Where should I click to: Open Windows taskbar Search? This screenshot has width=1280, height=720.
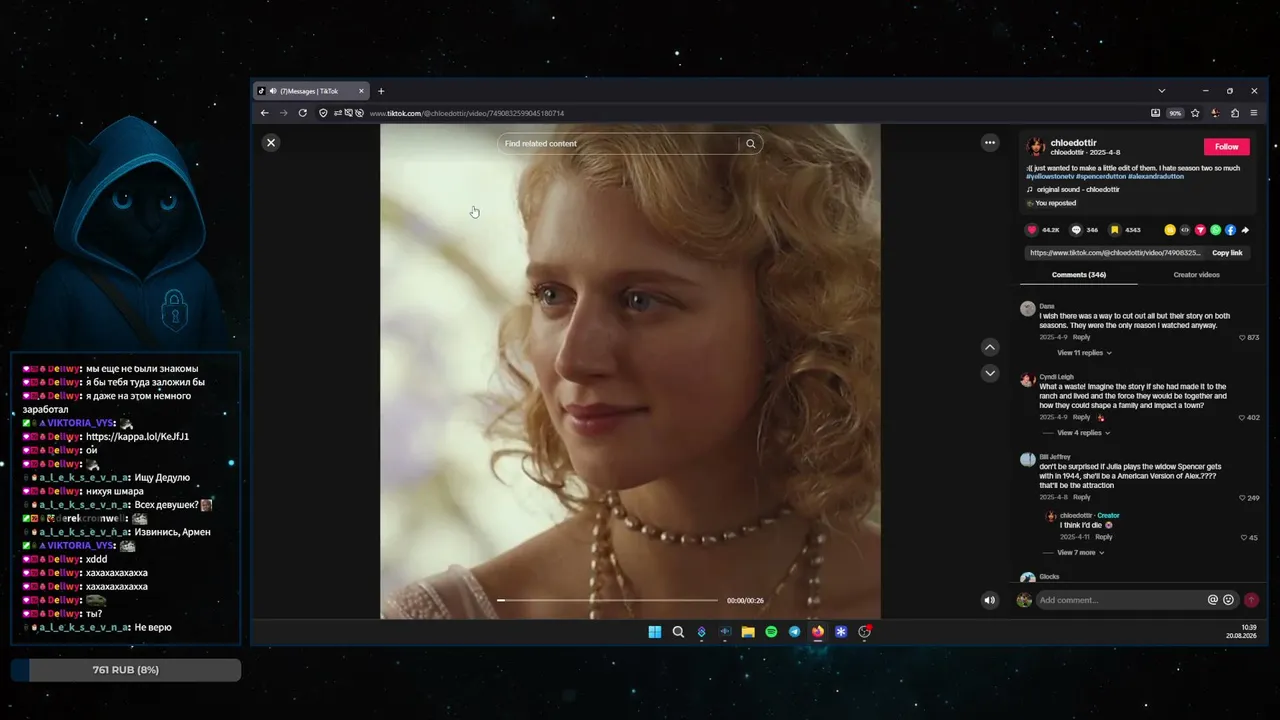click(x=678, y=632)
